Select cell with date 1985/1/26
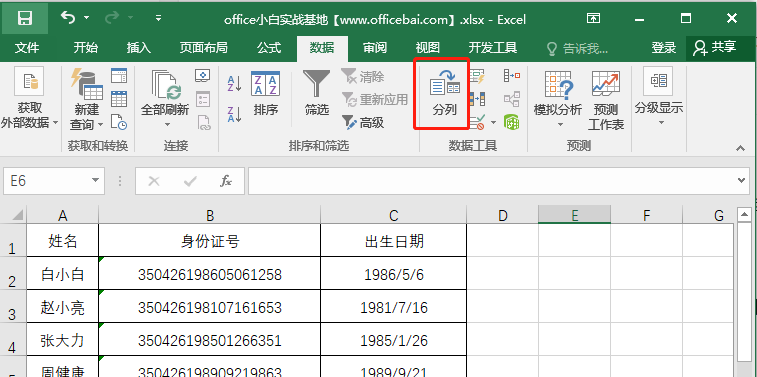Viewport: 757px width, 377px height. (393, 340)
